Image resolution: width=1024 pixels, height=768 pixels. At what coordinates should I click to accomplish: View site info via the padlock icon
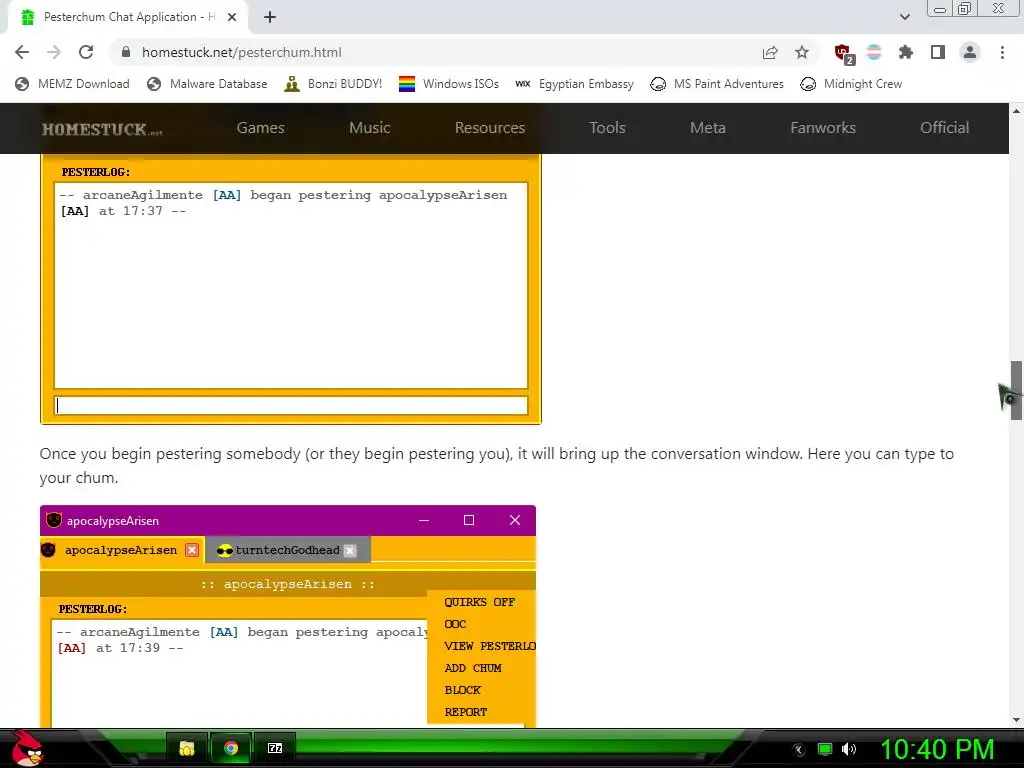pos(127,52)
